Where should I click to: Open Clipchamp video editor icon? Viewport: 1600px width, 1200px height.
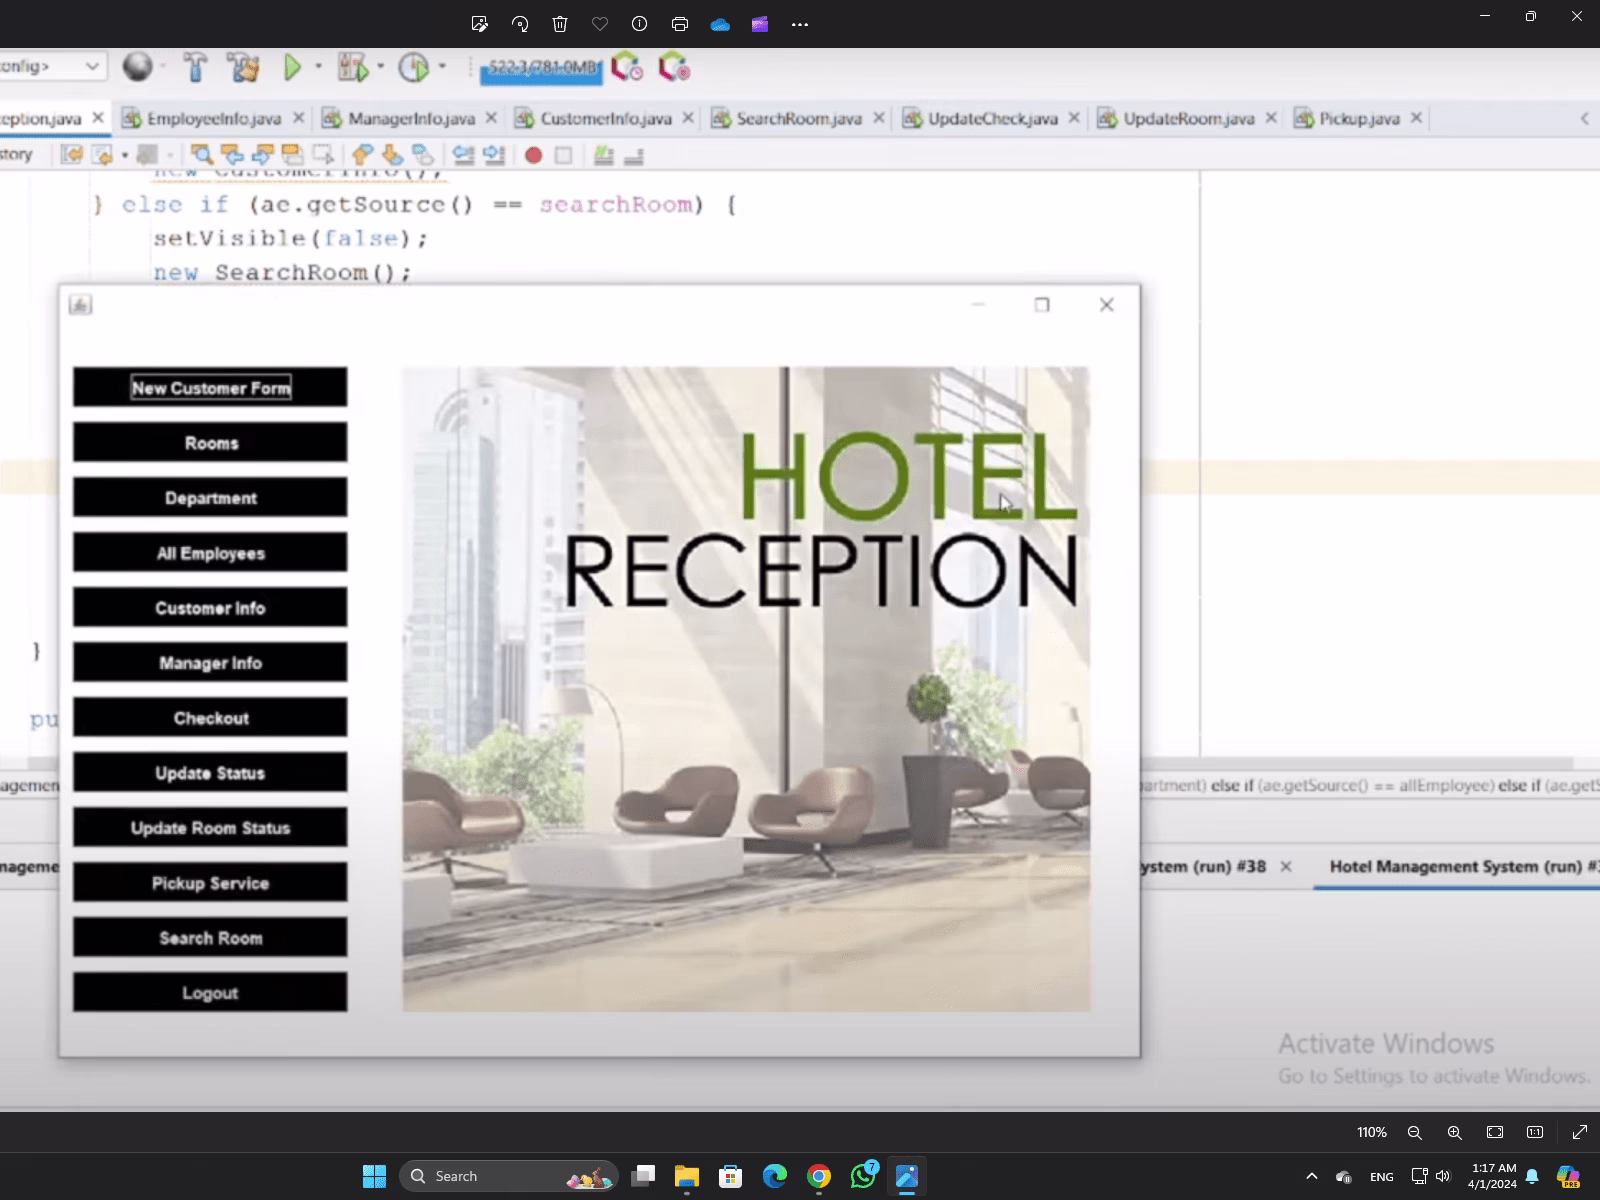[760, 24]
